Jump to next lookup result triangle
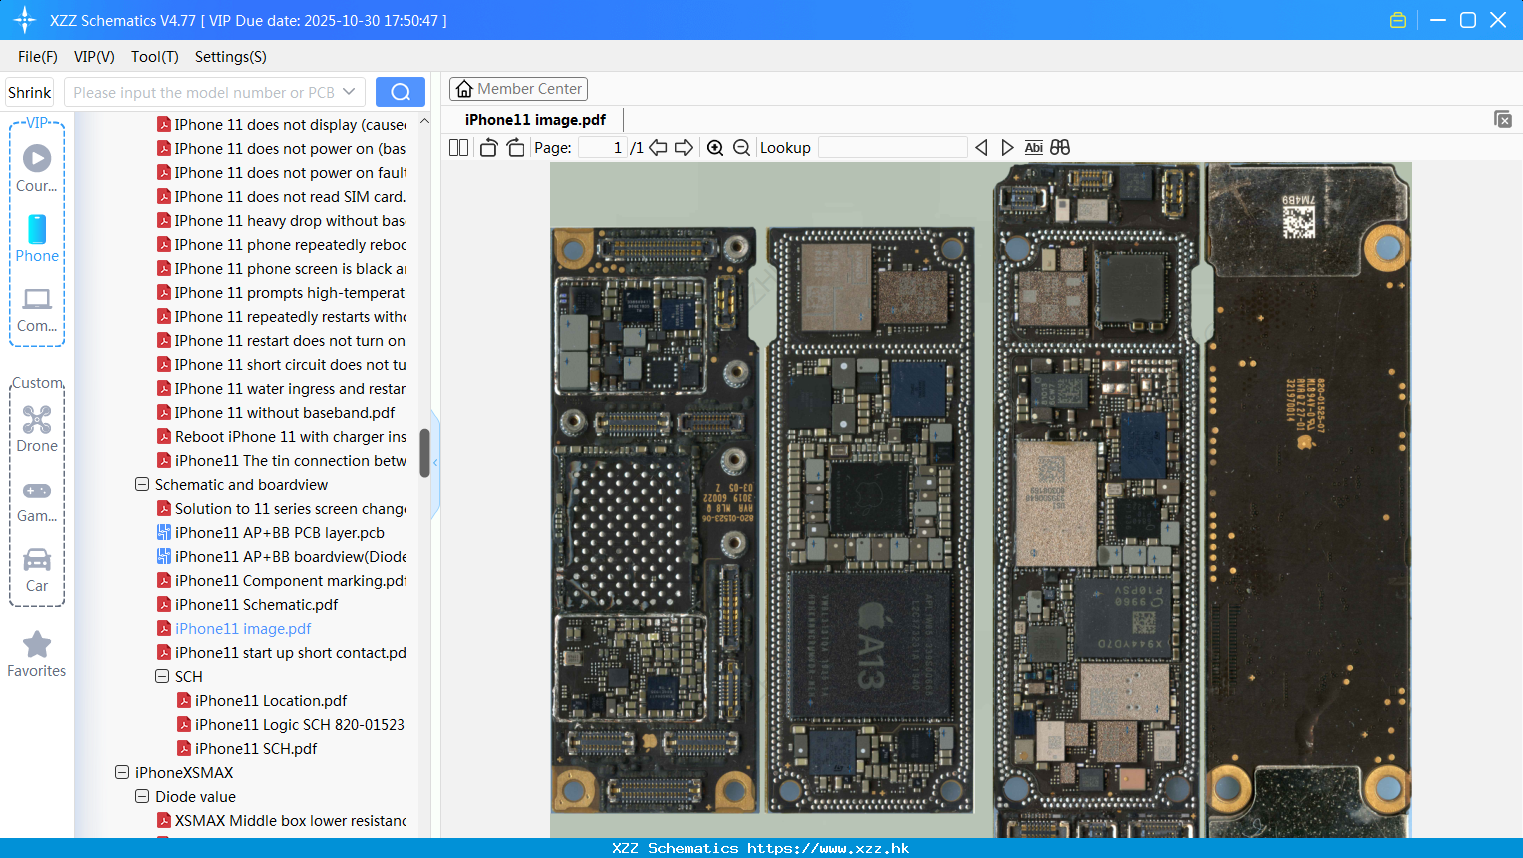 pyautogui.click(x=1007, y=148)
